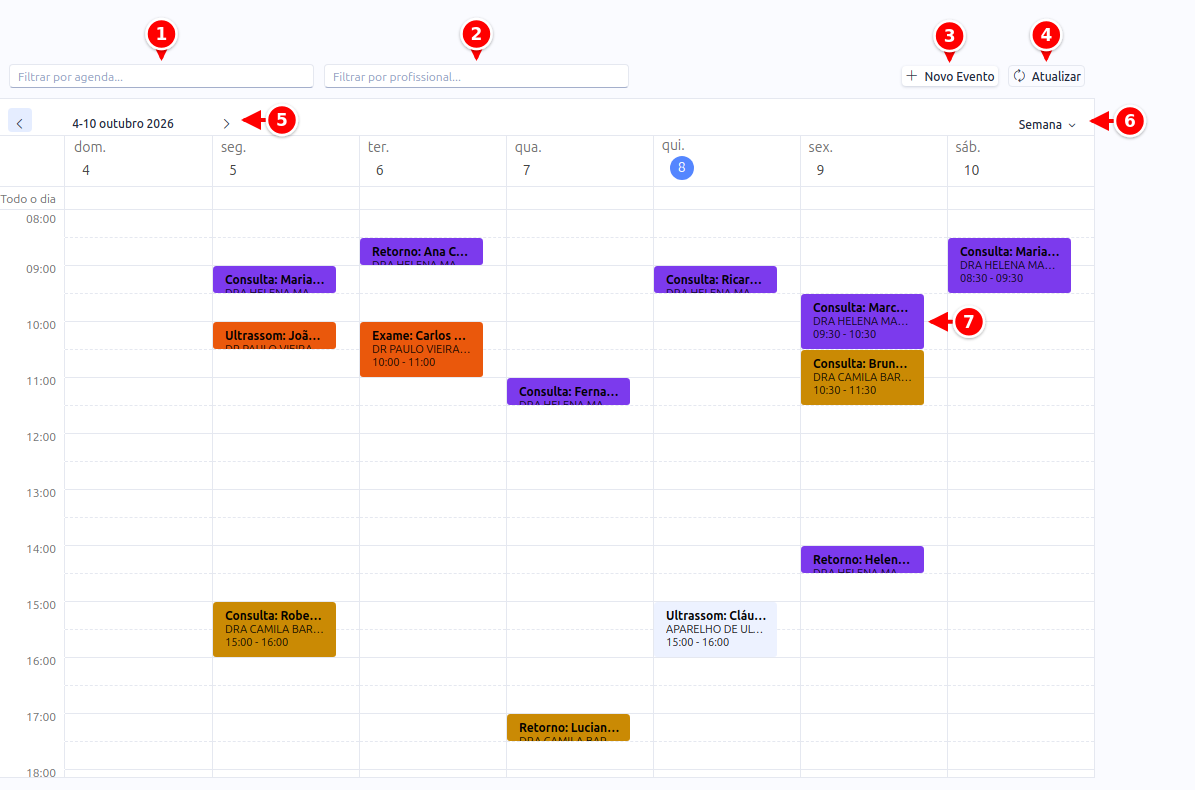Open Saturday's Consulta: Maria event
The width and height of the screenshot is (1195, 790).
(x=1010, y=265)
